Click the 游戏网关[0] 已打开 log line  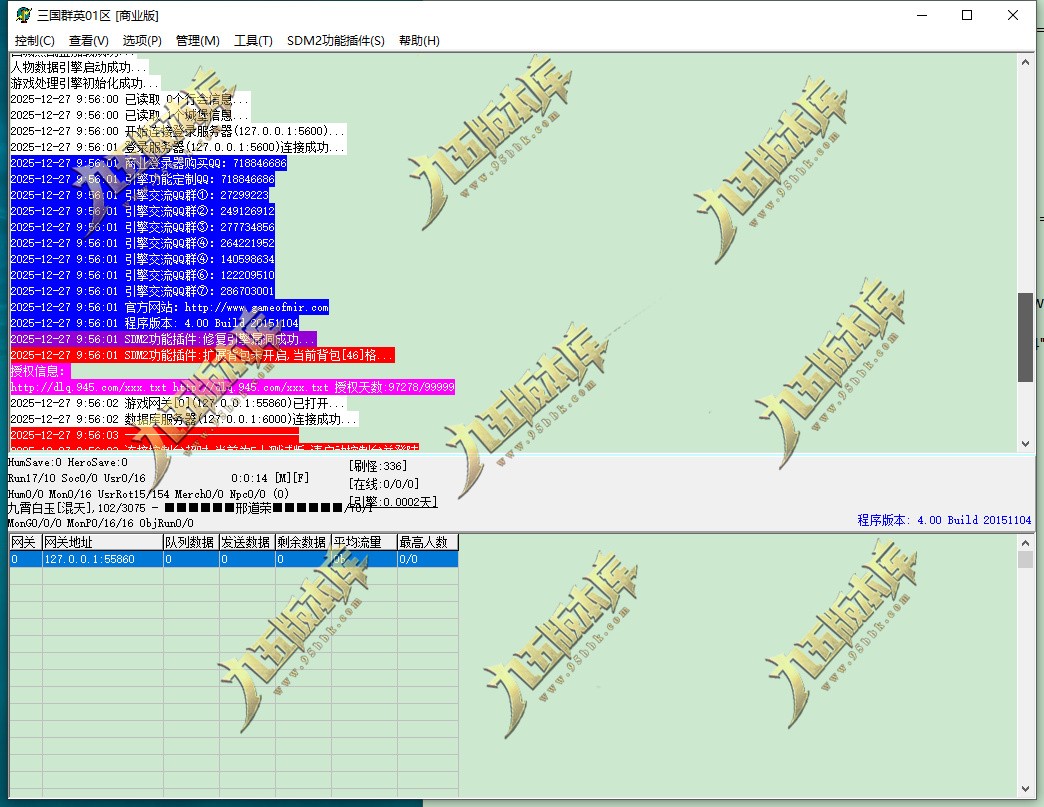(178, 403)
